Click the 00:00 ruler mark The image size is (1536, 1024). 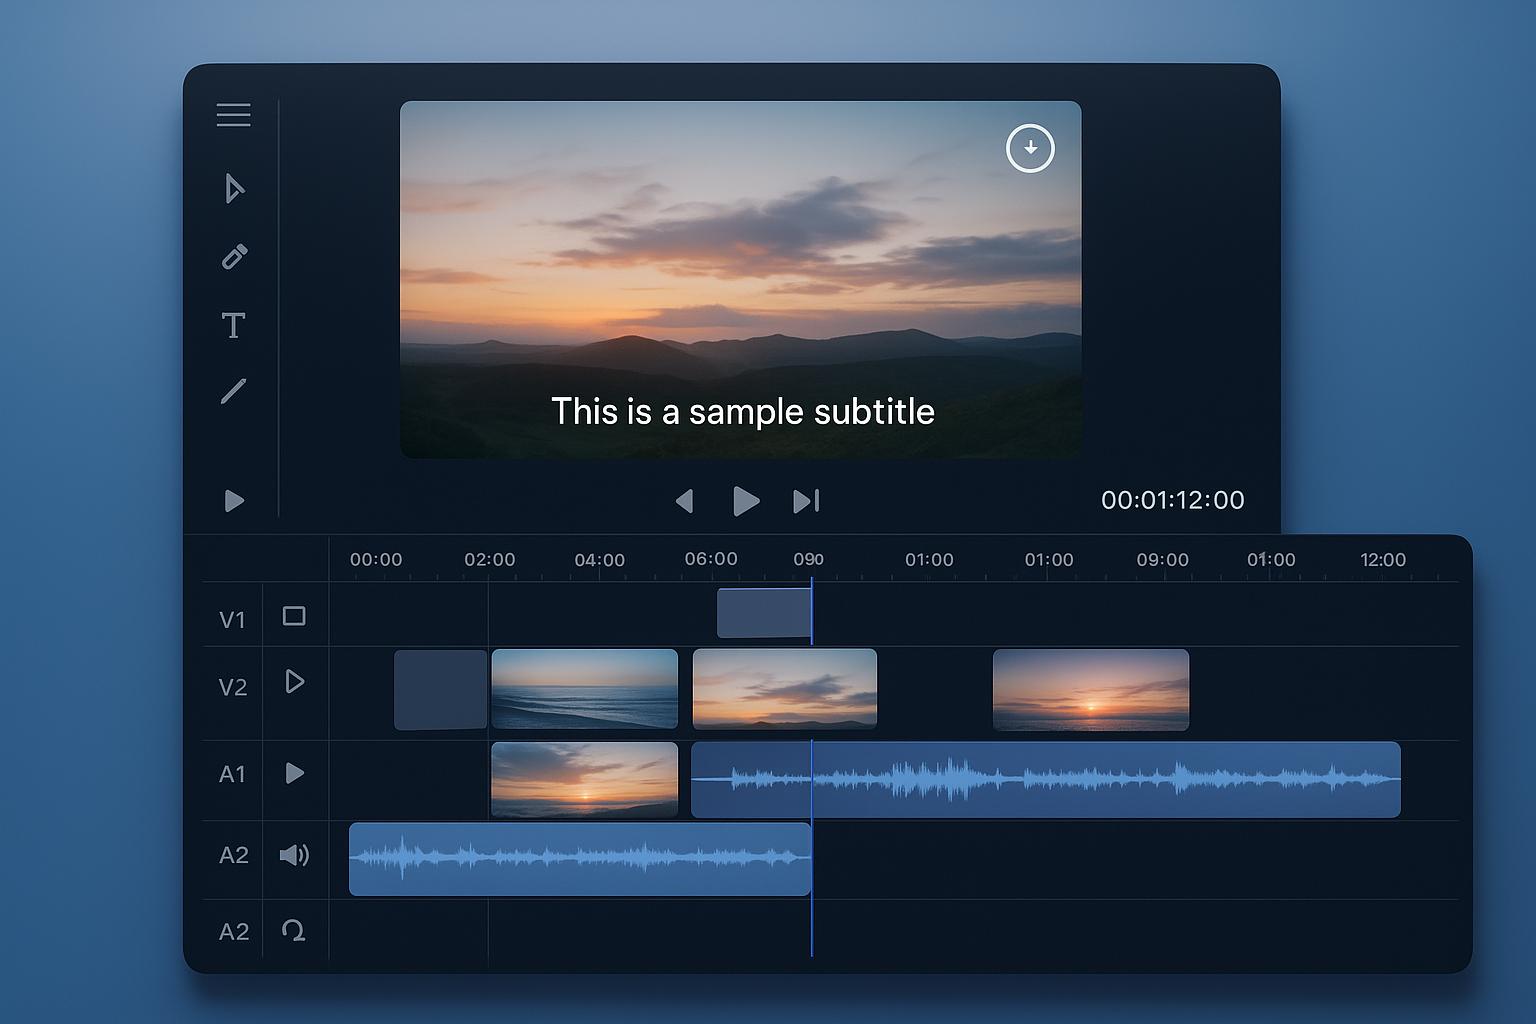coord(376,560)
